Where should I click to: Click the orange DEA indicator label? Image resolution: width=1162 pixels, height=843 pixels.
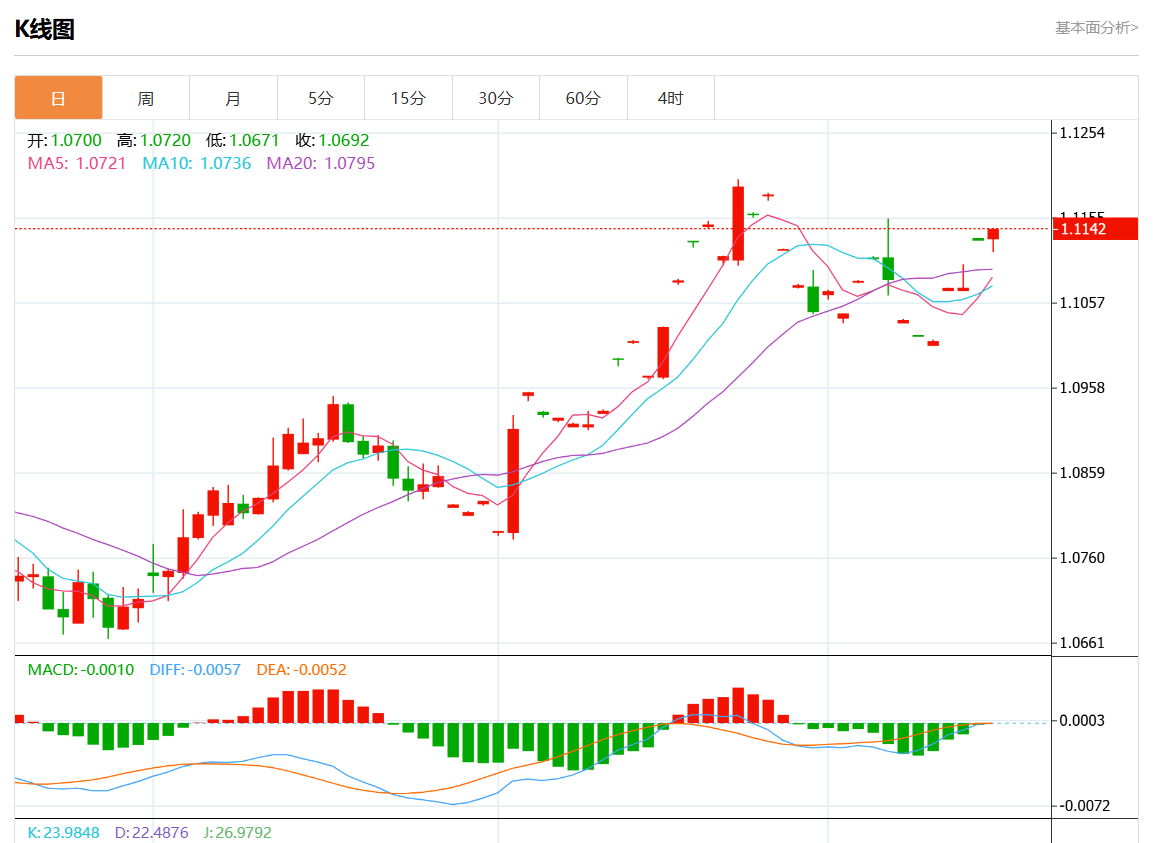click(301, 670)
